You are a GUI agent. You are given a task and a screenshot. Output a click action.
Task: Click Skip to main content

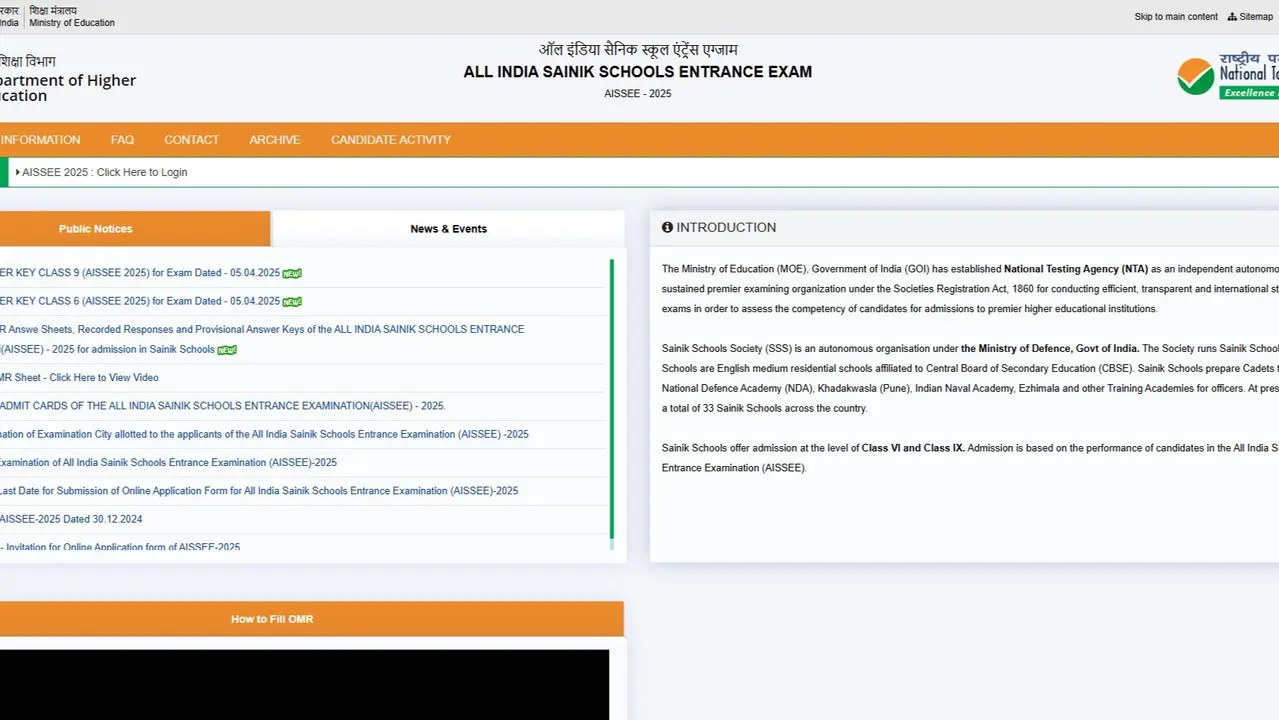coord(1175,16)
